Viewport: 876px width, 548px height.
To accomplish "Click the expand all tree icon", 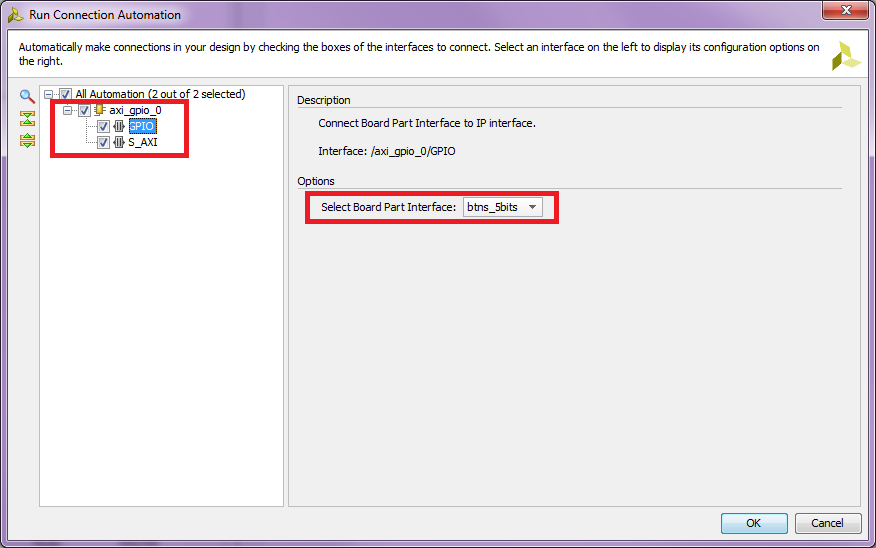I will coord(27,140).
